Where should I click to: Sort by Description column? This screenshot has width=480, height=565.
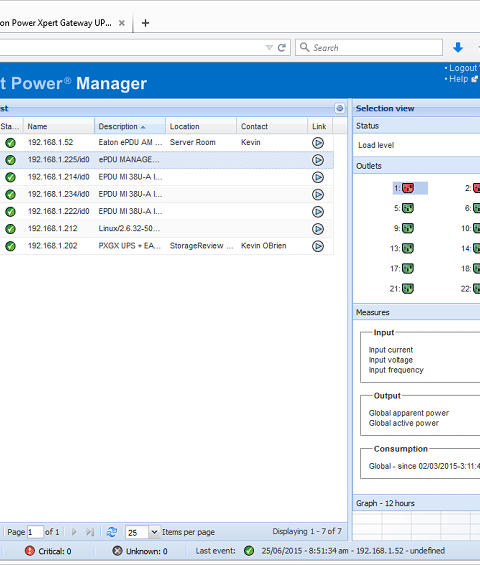(130, 126)
